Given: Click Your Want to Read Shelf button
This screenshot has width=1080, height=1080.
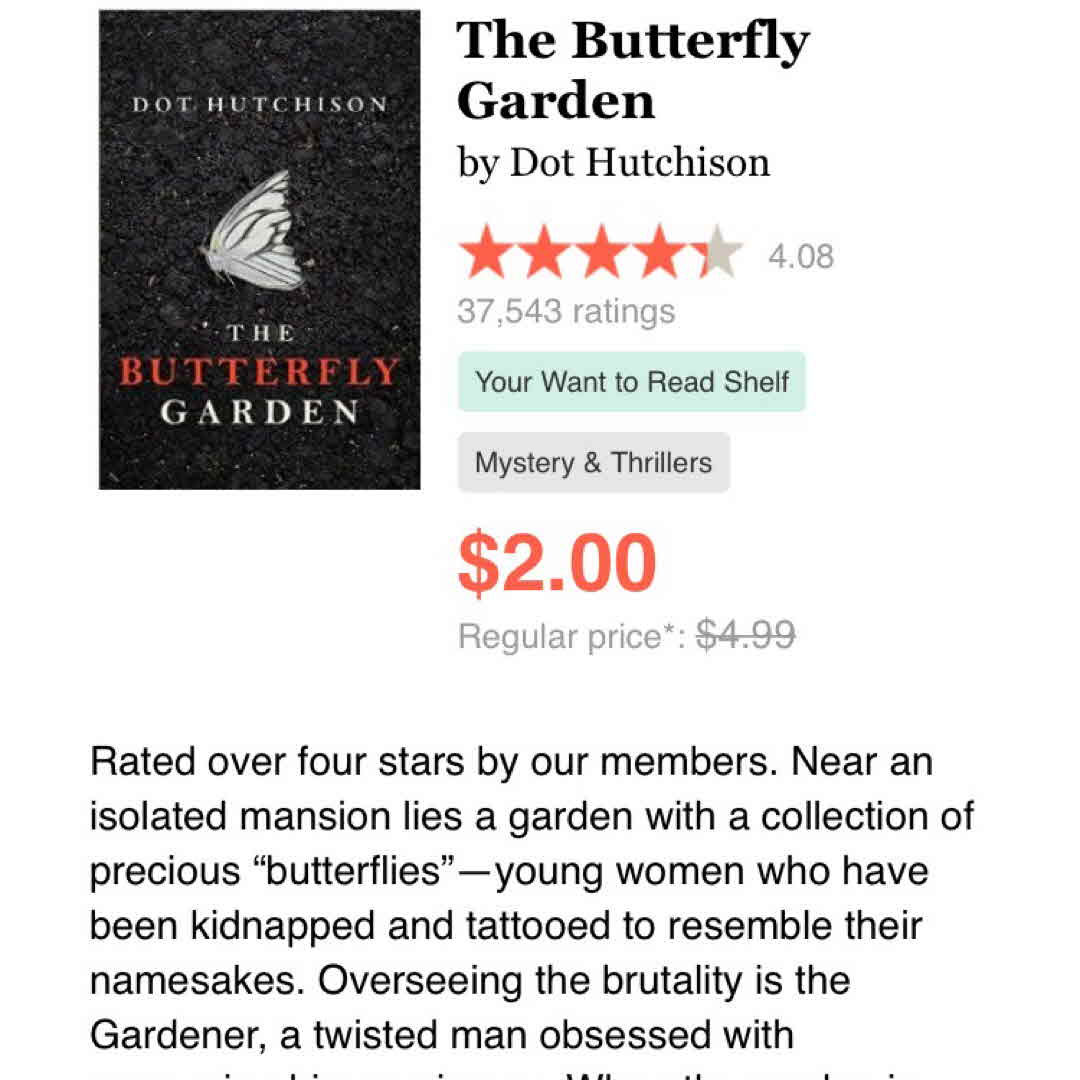Looking at the screenshot, I should [632, 382].
